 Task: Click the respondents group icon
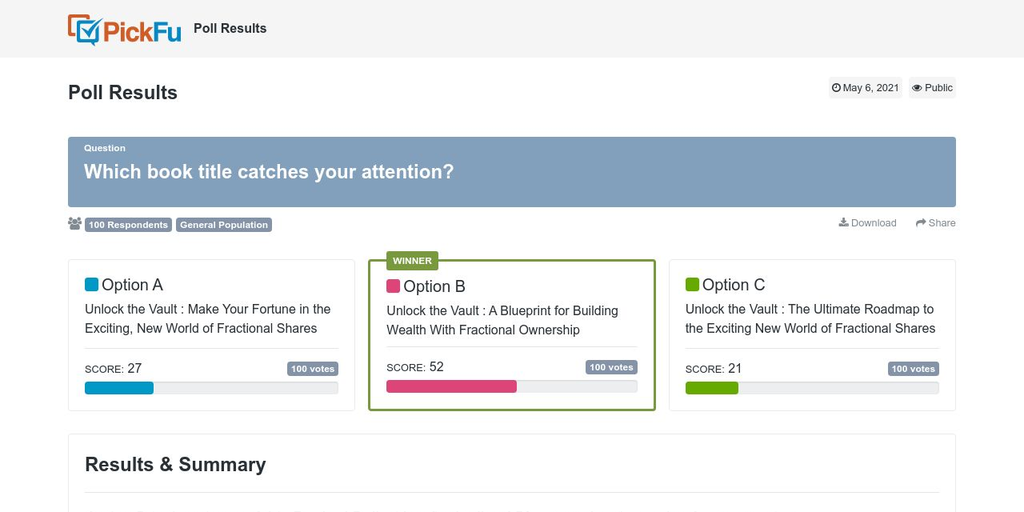coord(74,224)
